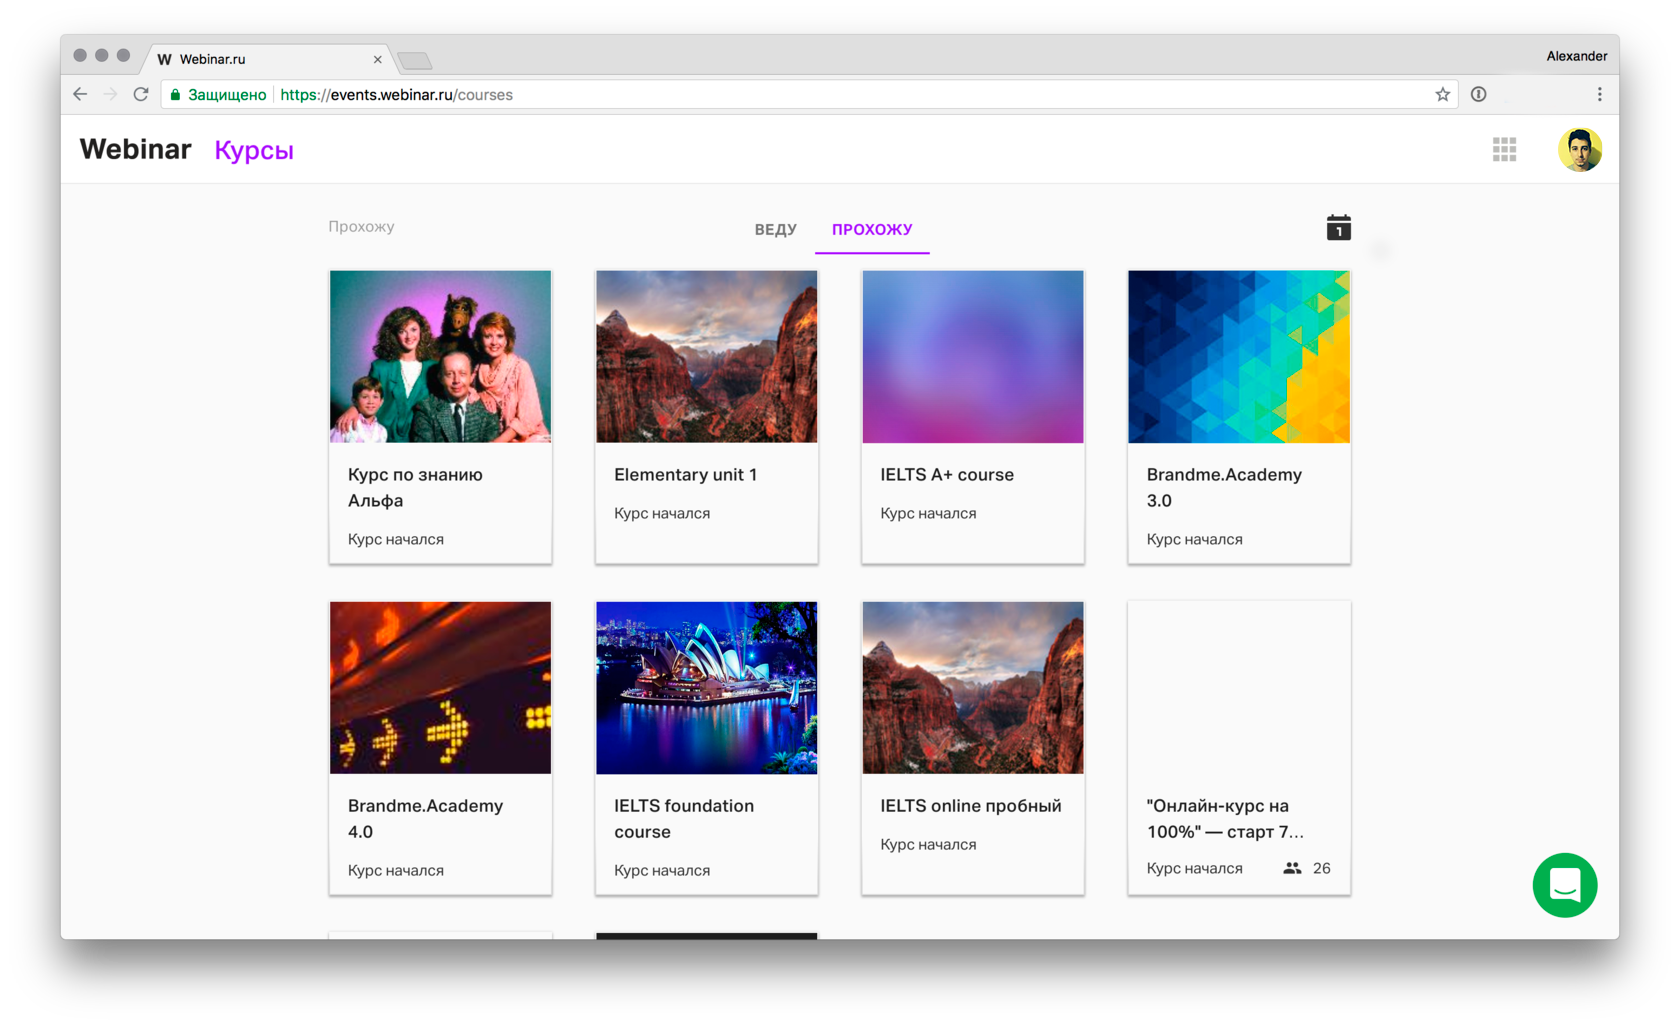Click Курс начался under Elementary unit 1
Screen dimensions: 1680x1026
[x=661, y=513]
